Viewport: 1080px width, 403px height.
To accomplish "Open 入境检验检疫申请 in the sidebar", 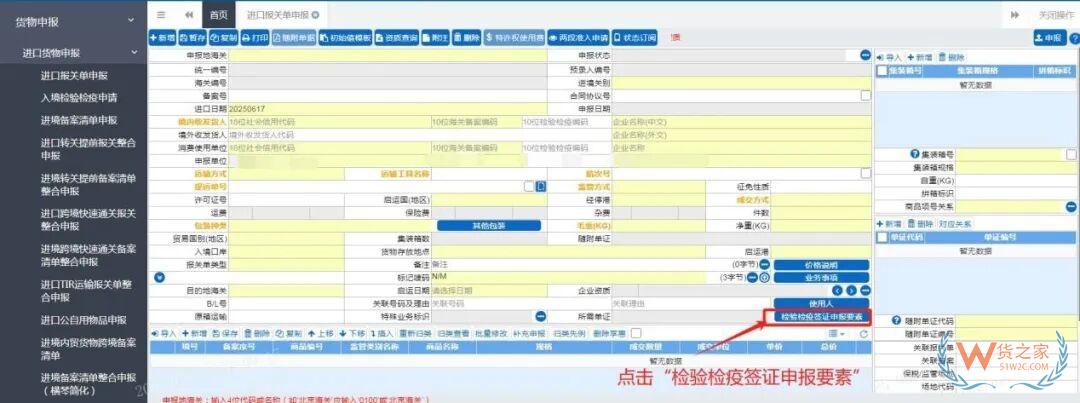I will pyautogui.click(x=79, y=98).
